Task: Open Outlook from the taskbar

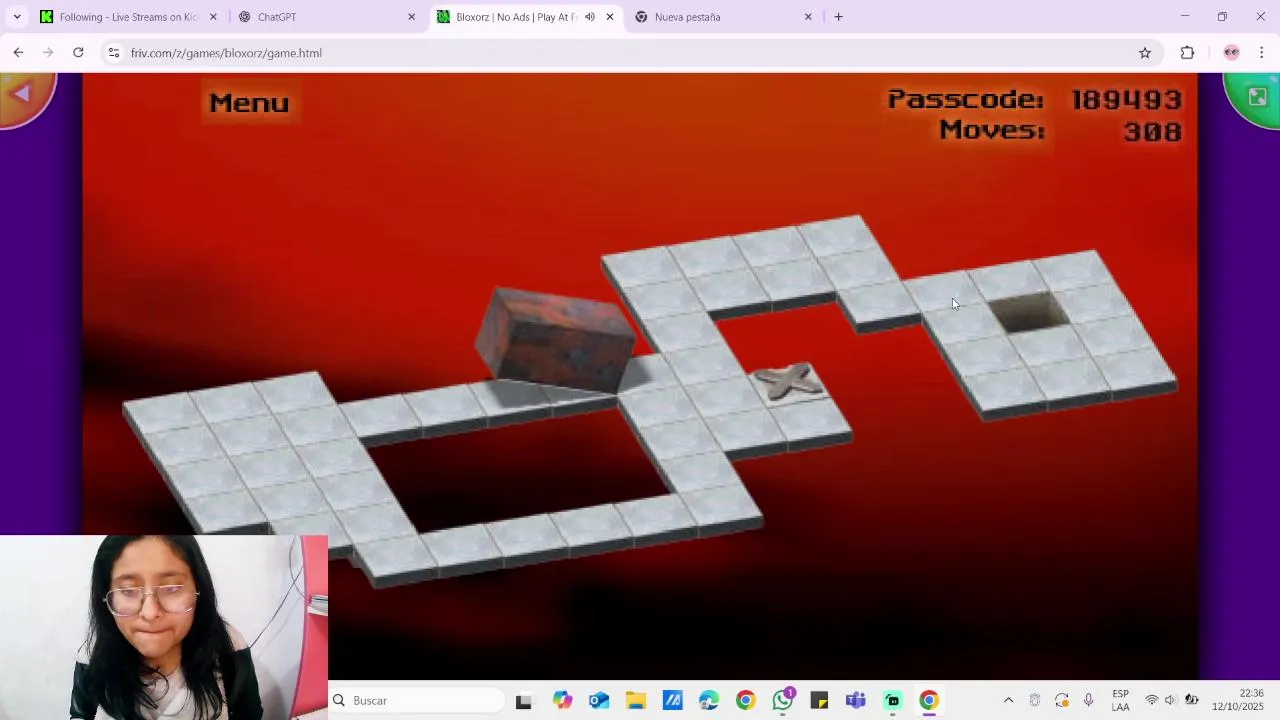Action: (x=599, y=701)
